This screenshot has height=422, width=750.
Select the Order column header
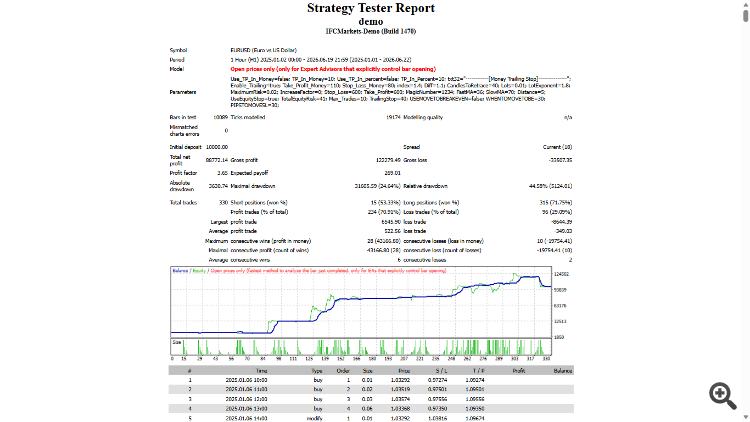click(x=343, y=371)
